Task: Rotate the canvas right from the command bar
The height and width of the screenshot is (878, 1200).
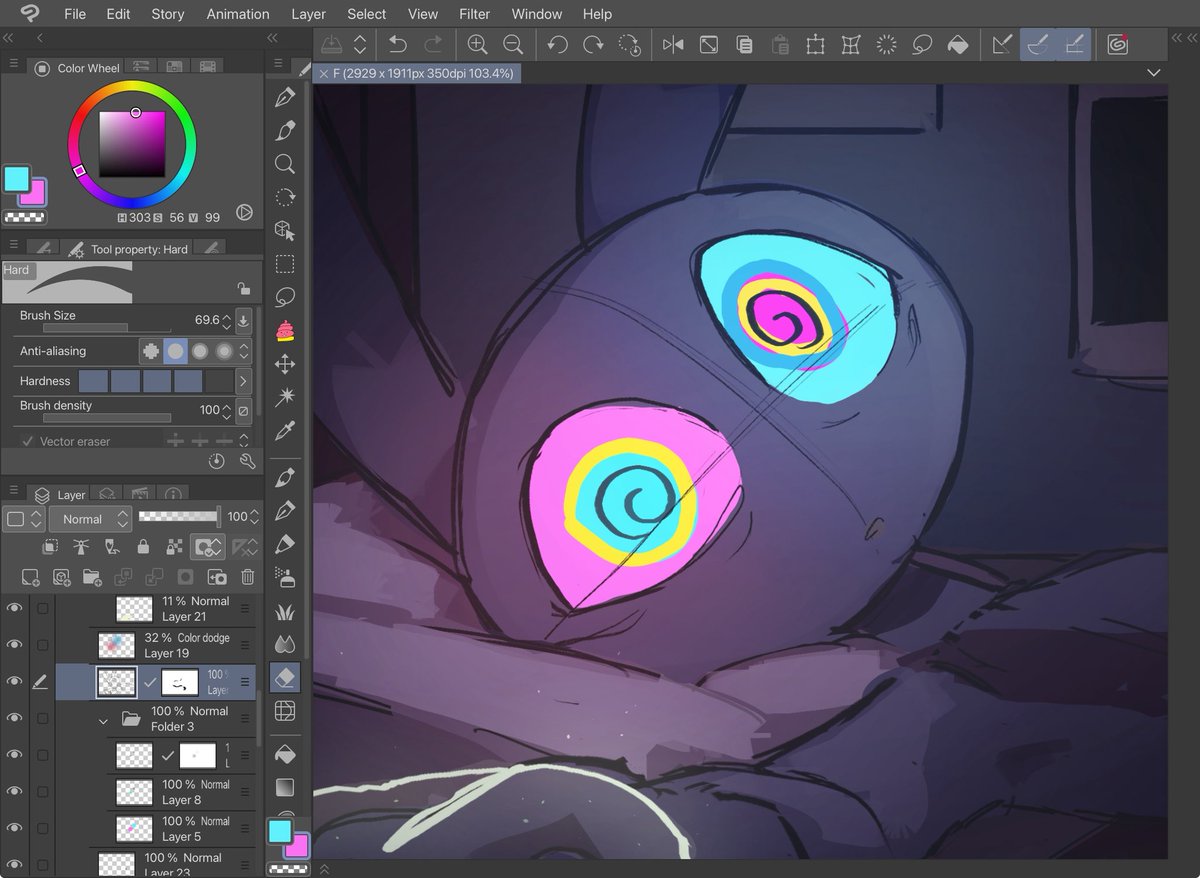Action: 593,44
